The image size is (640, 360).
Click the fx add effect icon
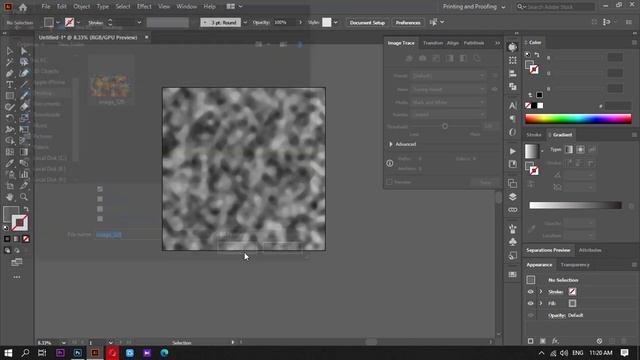click(x=555, y=341)
